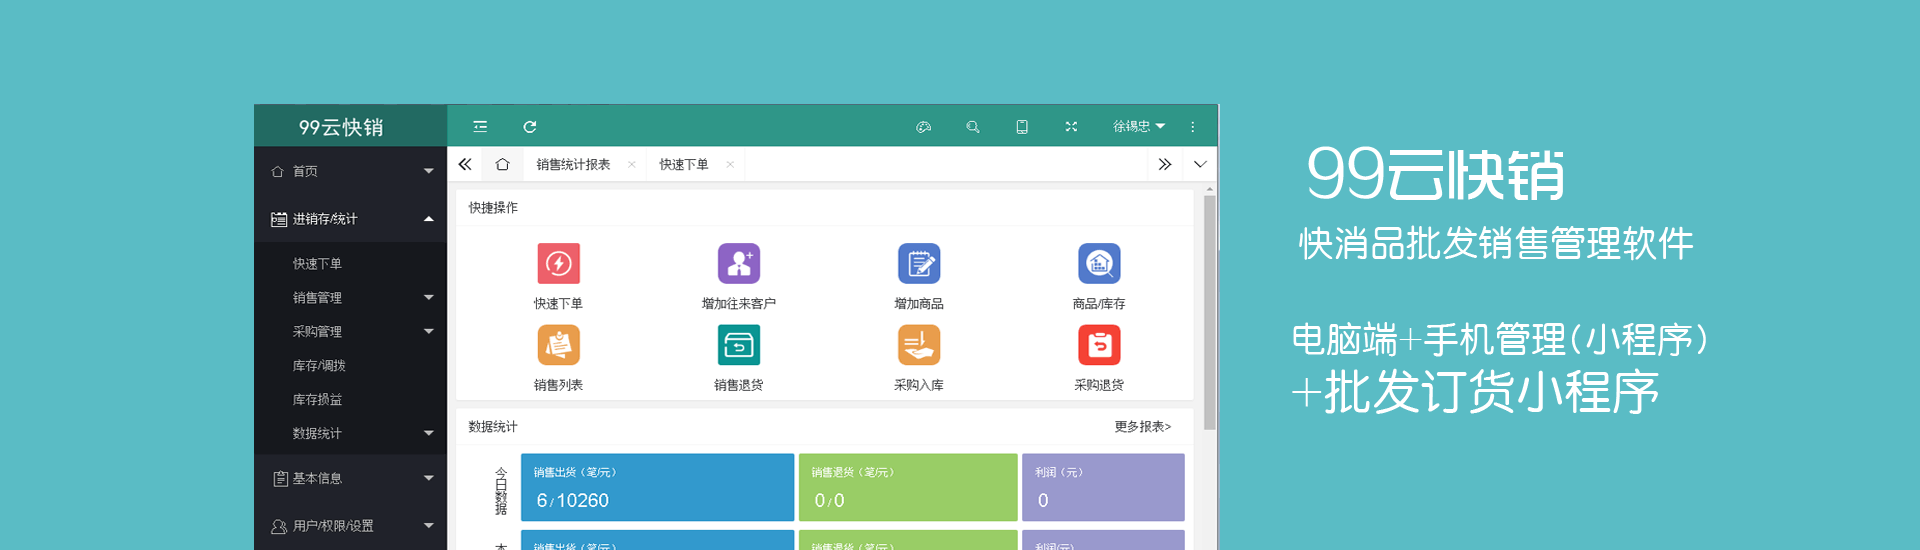
Task: Expand the 首页 sidebar menu
Action: click(350, 171)
